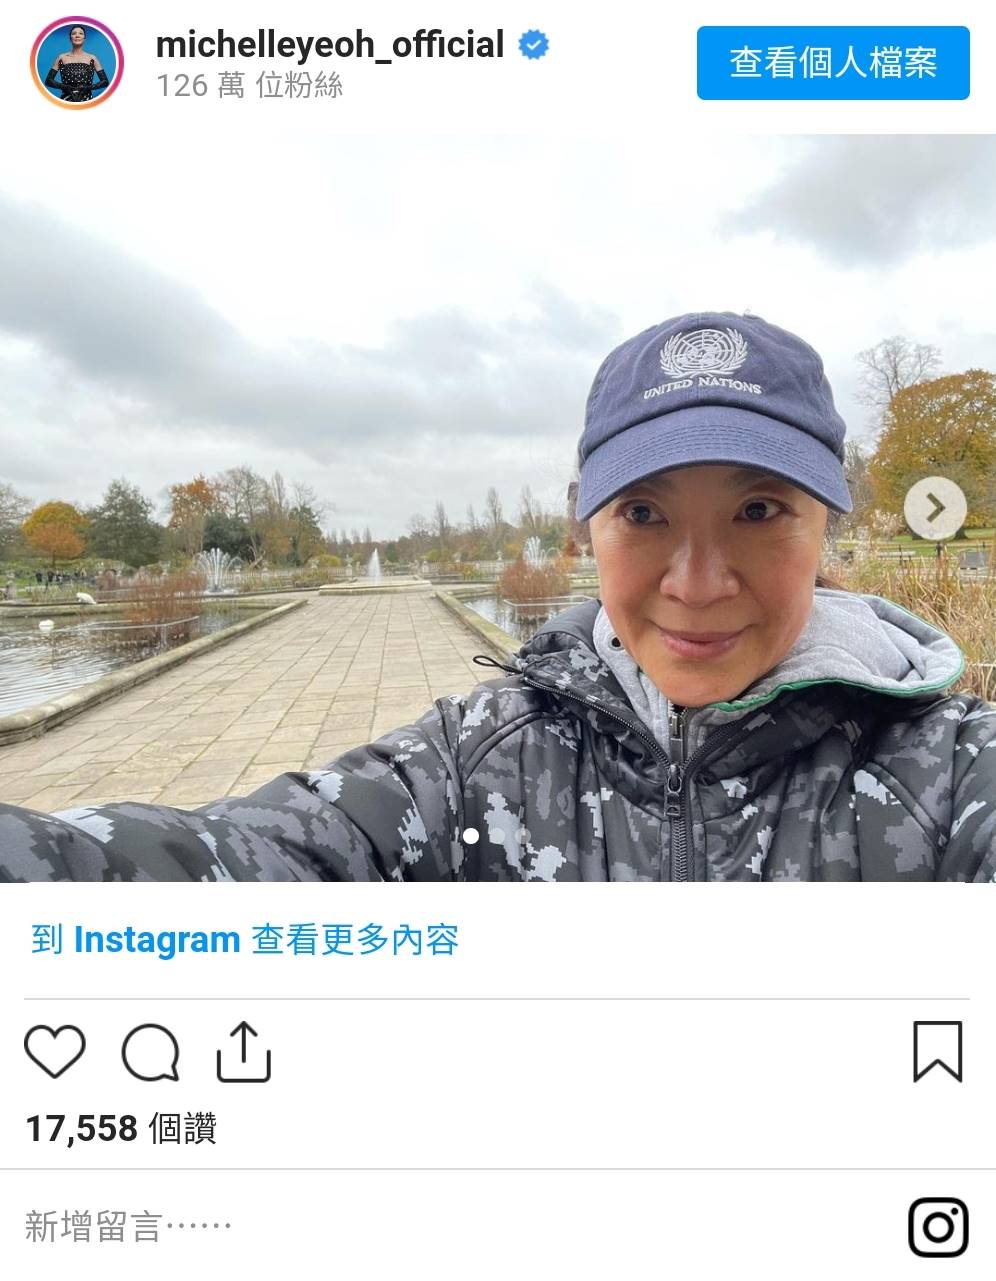Image resolution: width=996 pixels, height=1281 pixels.
Task: Open the 查看個人檔案 profile button
Action: [x=833, y=63]
